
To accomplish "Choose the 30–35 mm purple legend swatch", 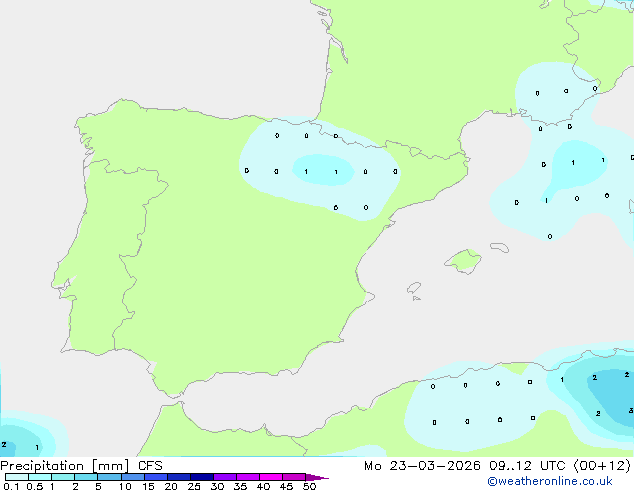I will [x=225, y=477].
